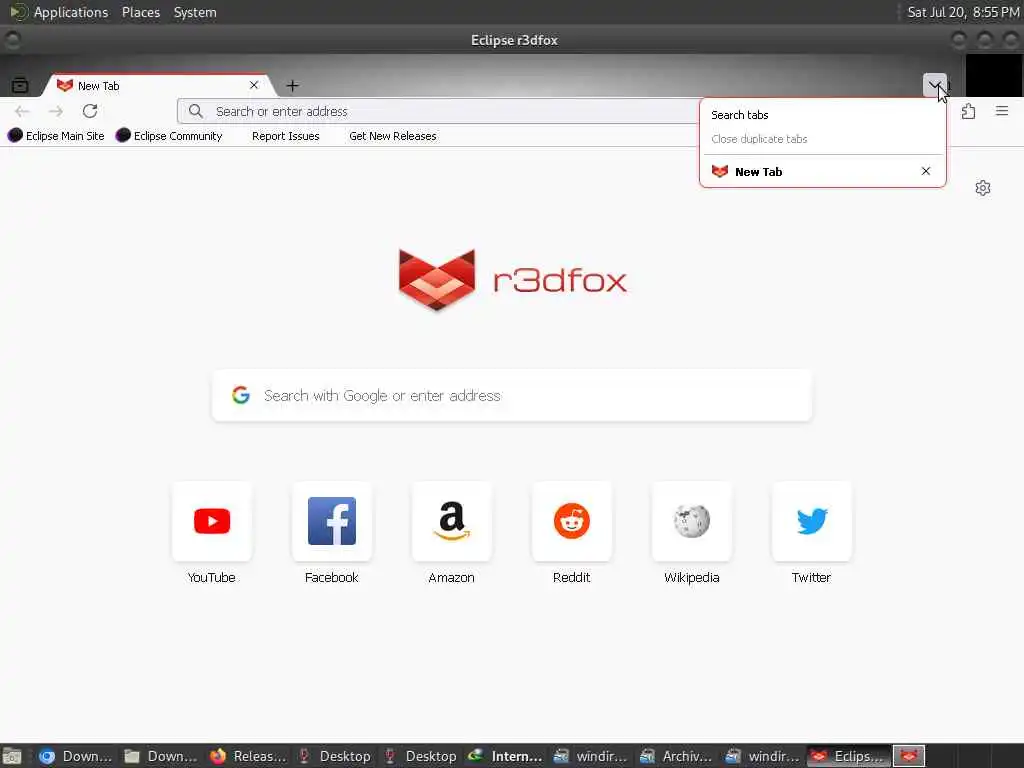Open the Facebook shortcut tile
Screen dimensions: 1024x768
pos(332,521)
